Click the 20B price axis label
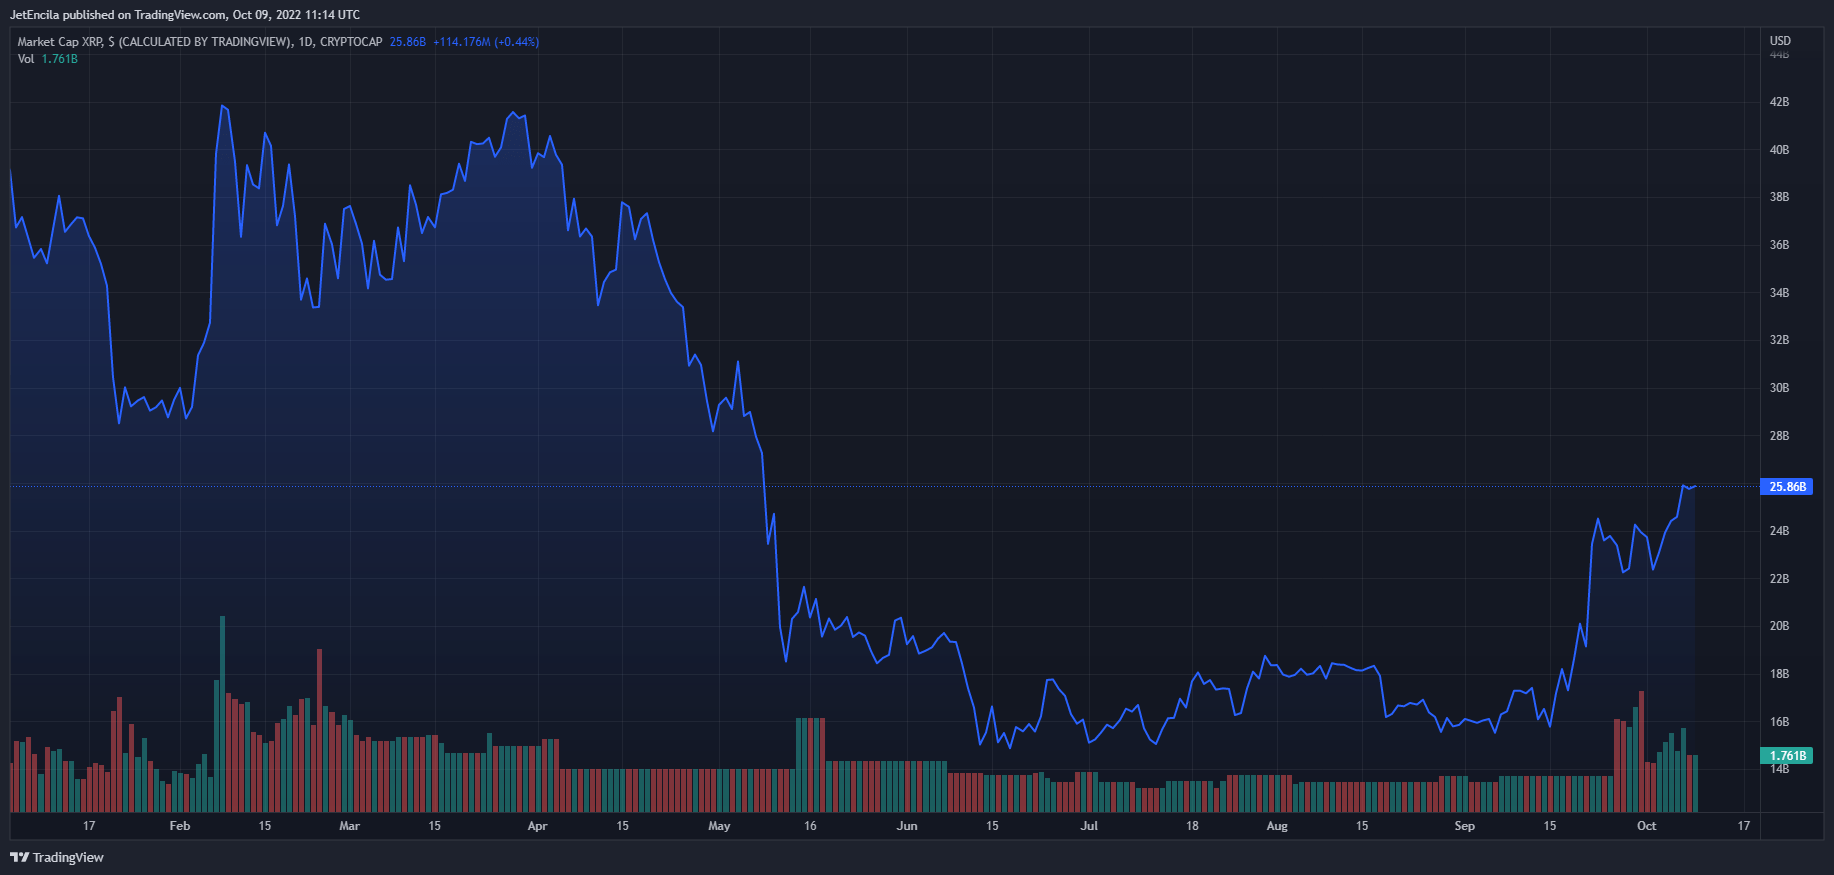Screen dimensions: 1834x875 click(1779, 626)
